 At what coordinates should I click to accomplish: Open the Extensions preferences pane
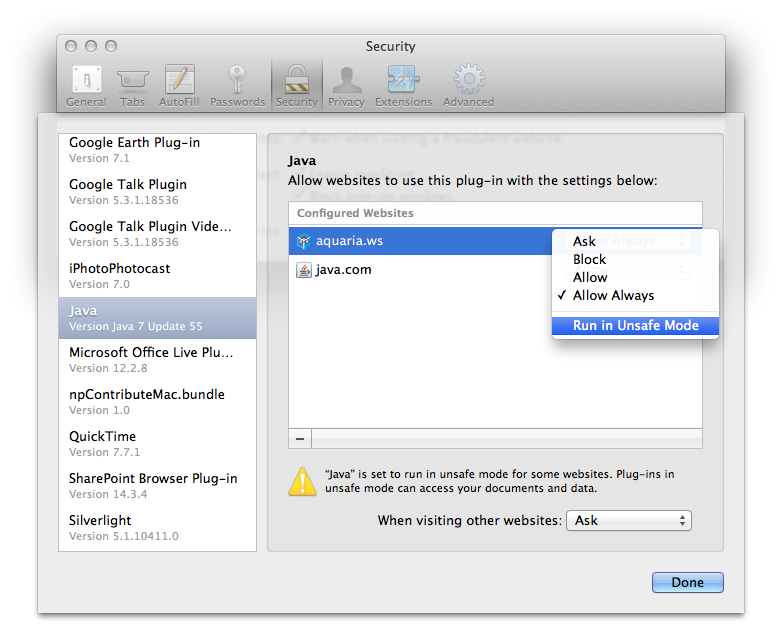[403, 86]
